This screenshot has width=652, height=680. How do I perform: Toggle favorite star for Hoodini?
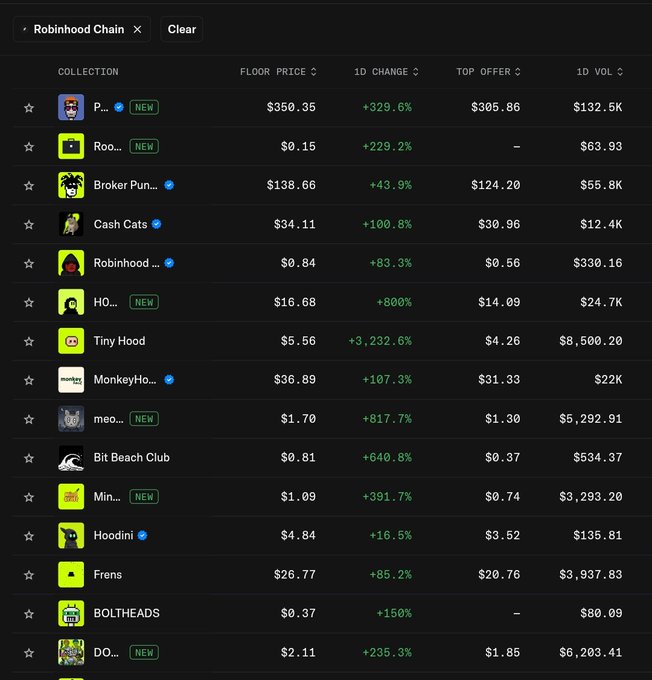coord(29,536)
